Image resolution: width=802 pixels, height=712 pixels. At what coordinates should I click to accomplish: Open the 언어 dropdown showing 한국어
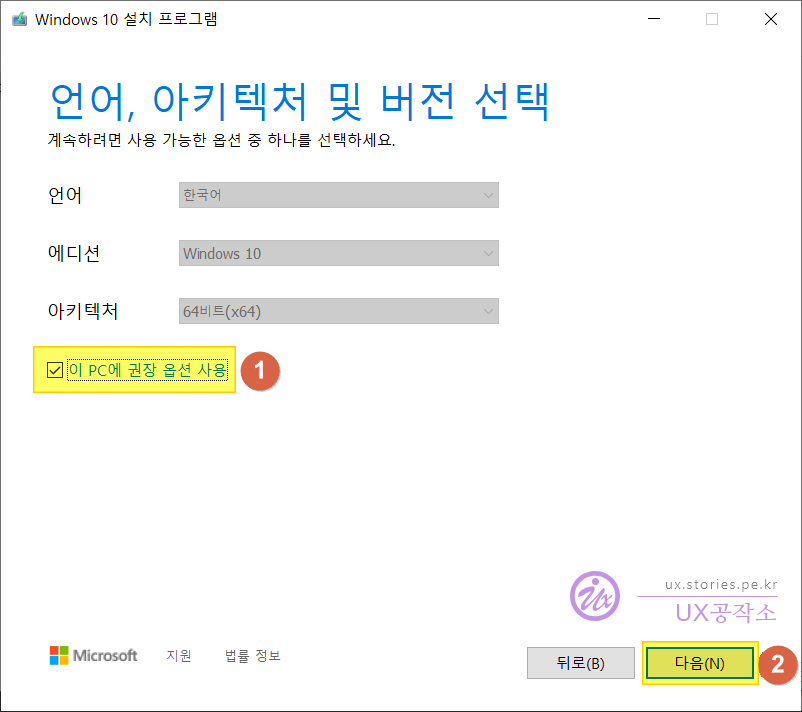click(x=338, y=195)
